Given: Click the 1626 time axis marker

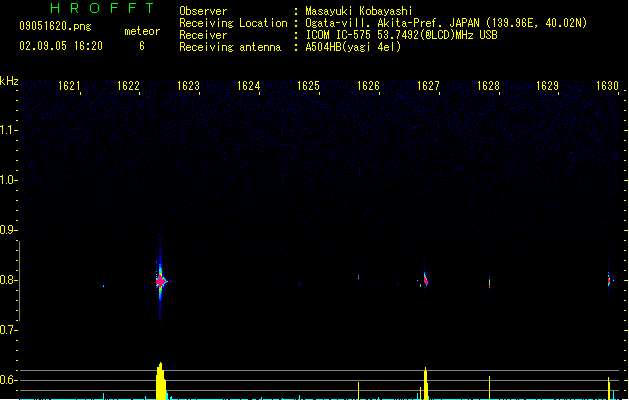Looking at the screenshot, I should pos(368,86).
